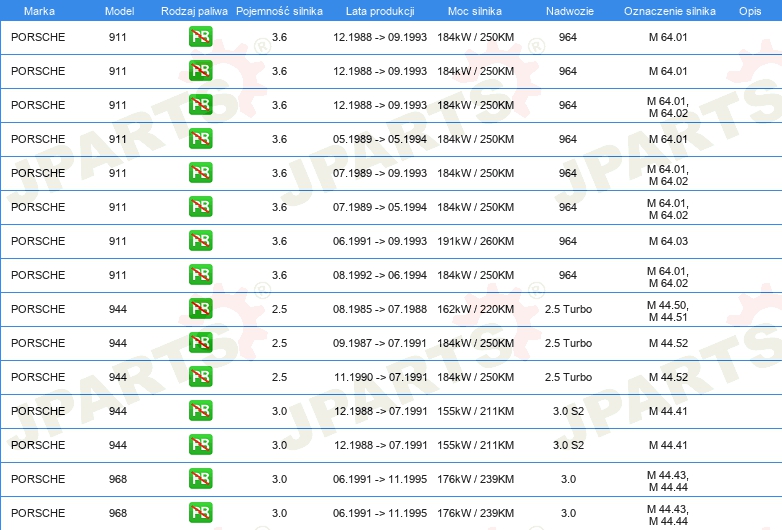Viewport: 782px width, 530px height.
Task: Click the Rodzaj paliwa column header
Action: (x=194, y=11)
